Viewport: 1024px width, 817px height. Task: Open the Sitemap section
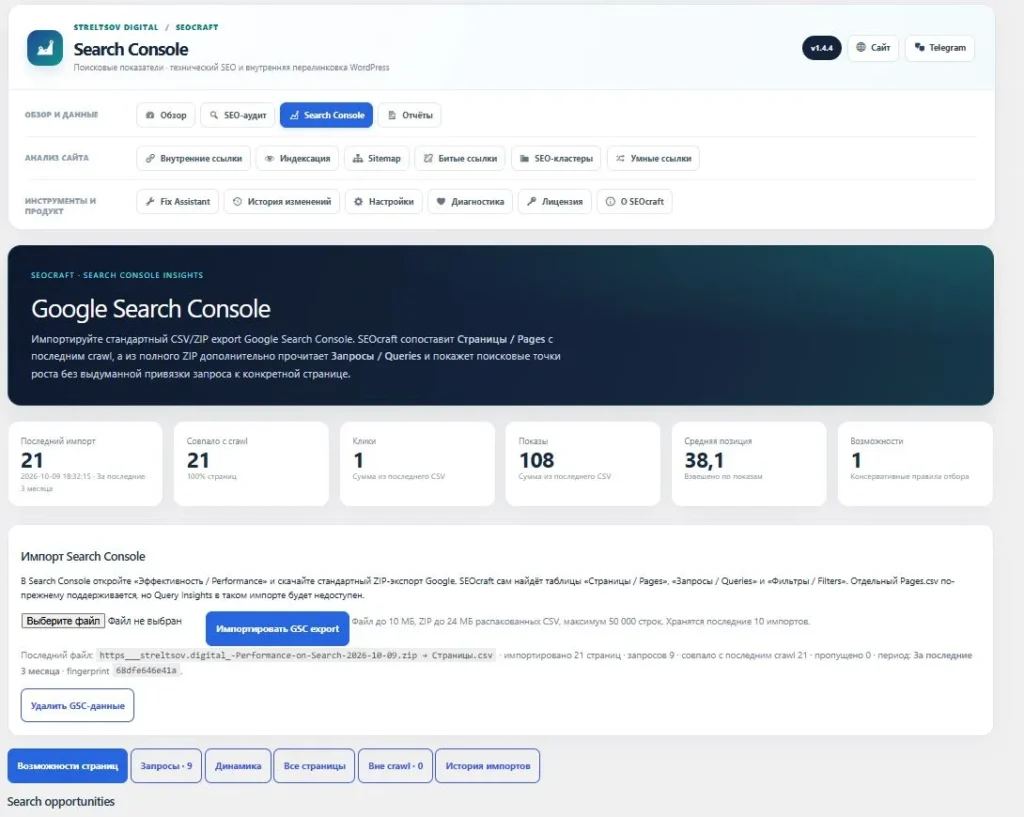tap(377, 158)
